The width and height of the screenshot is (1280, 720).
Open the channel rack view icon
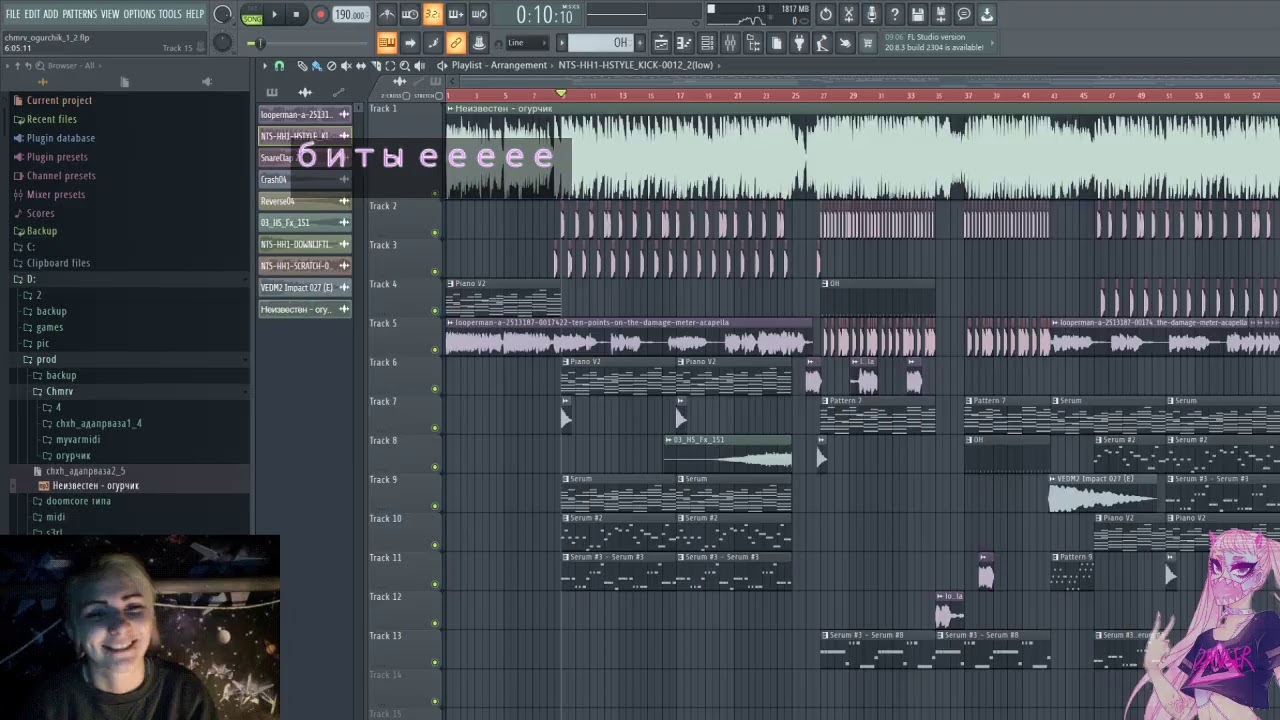click(707, 43)
